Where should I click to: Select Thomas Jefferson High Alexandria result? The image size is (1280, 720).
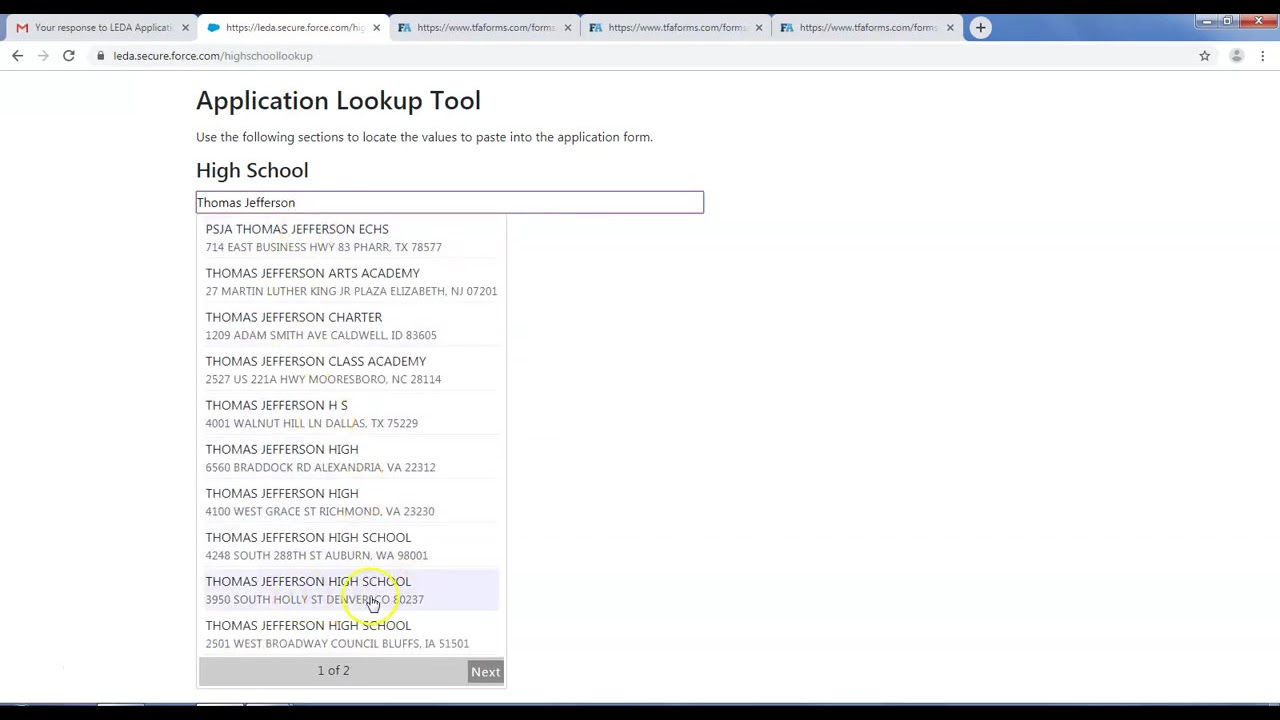click(351, 458)
